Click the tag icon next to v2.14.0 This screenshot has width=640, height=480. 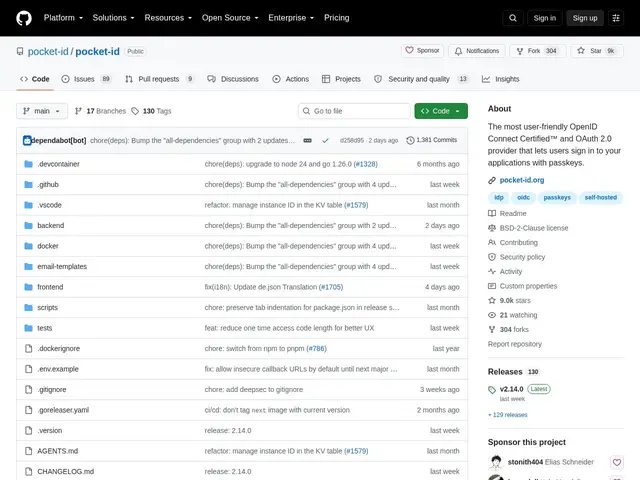click(492, 390)
